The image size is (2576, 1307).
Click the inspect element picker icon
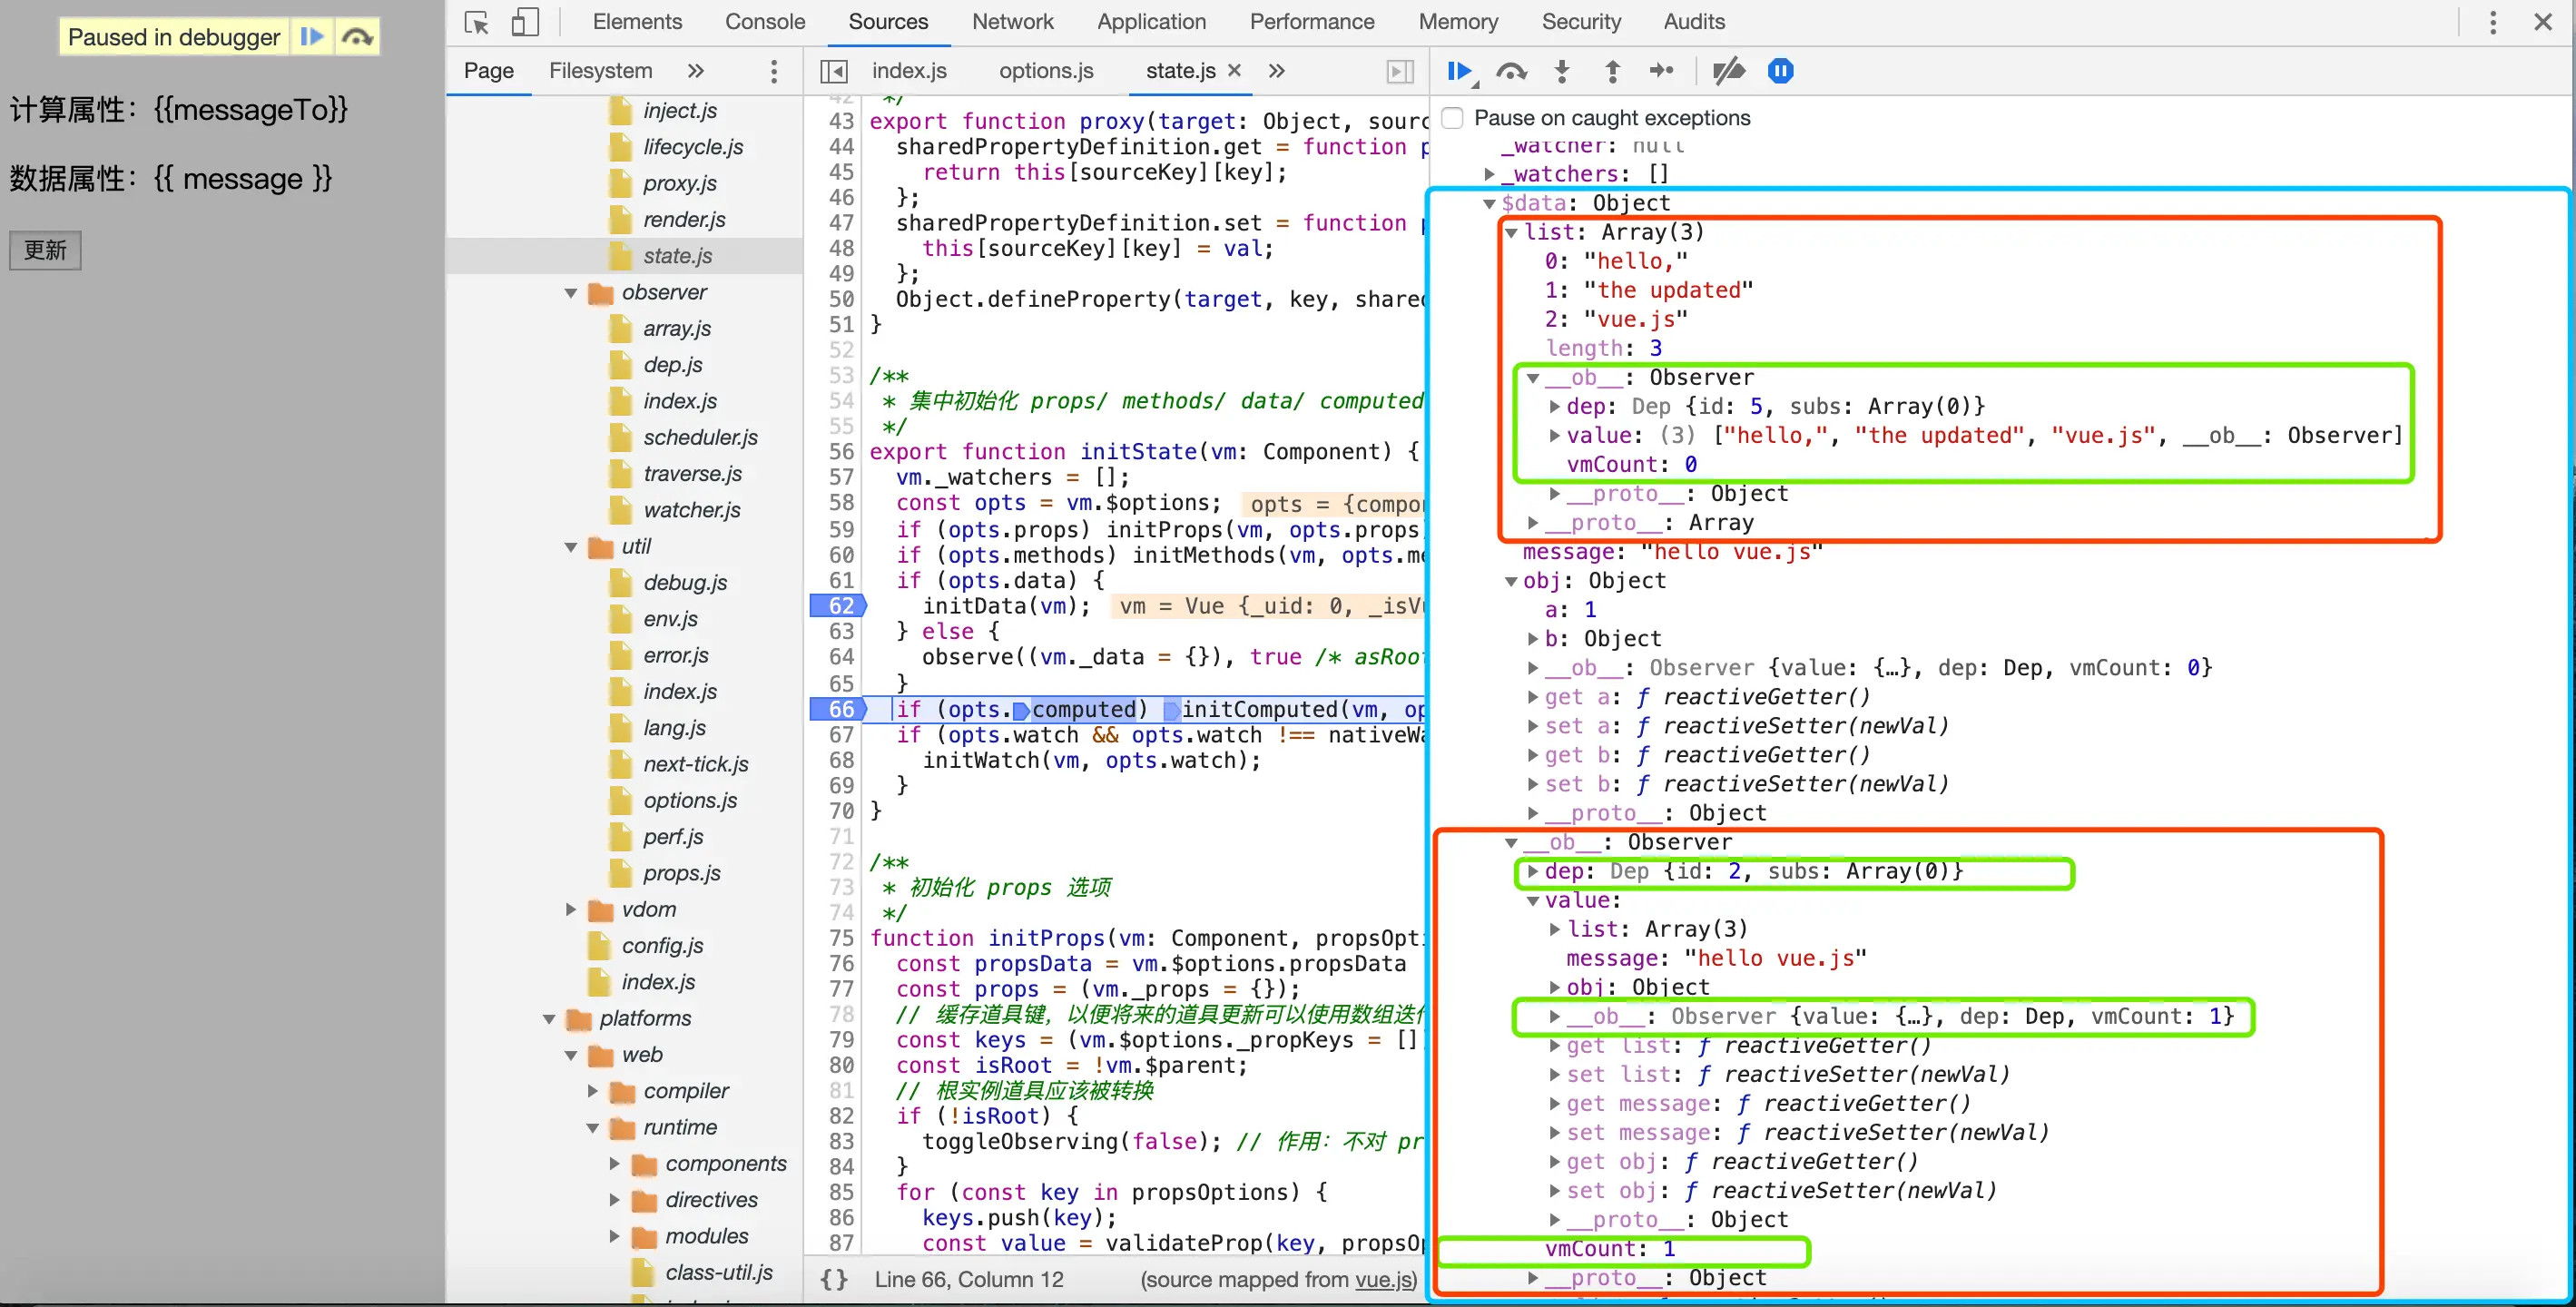[476, 22]
